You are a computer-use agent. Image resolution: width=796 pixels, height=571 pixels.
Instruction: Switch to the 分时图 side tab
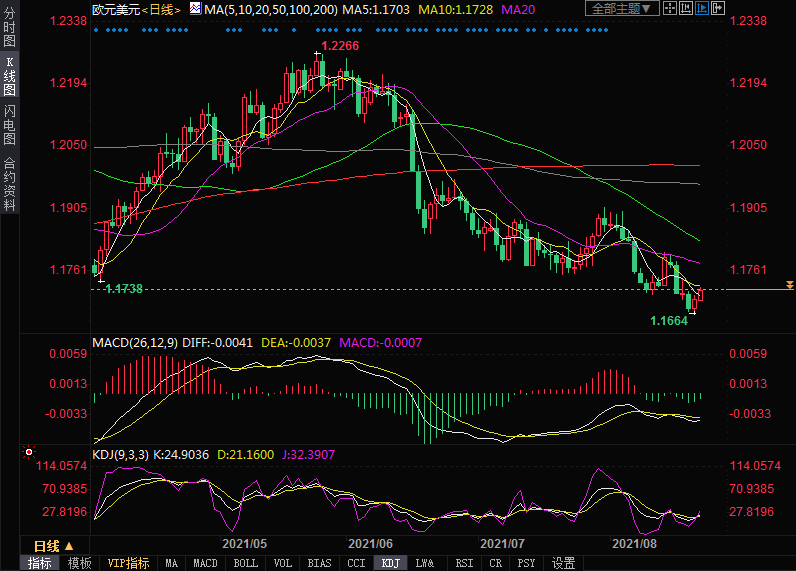click(10, 29)
